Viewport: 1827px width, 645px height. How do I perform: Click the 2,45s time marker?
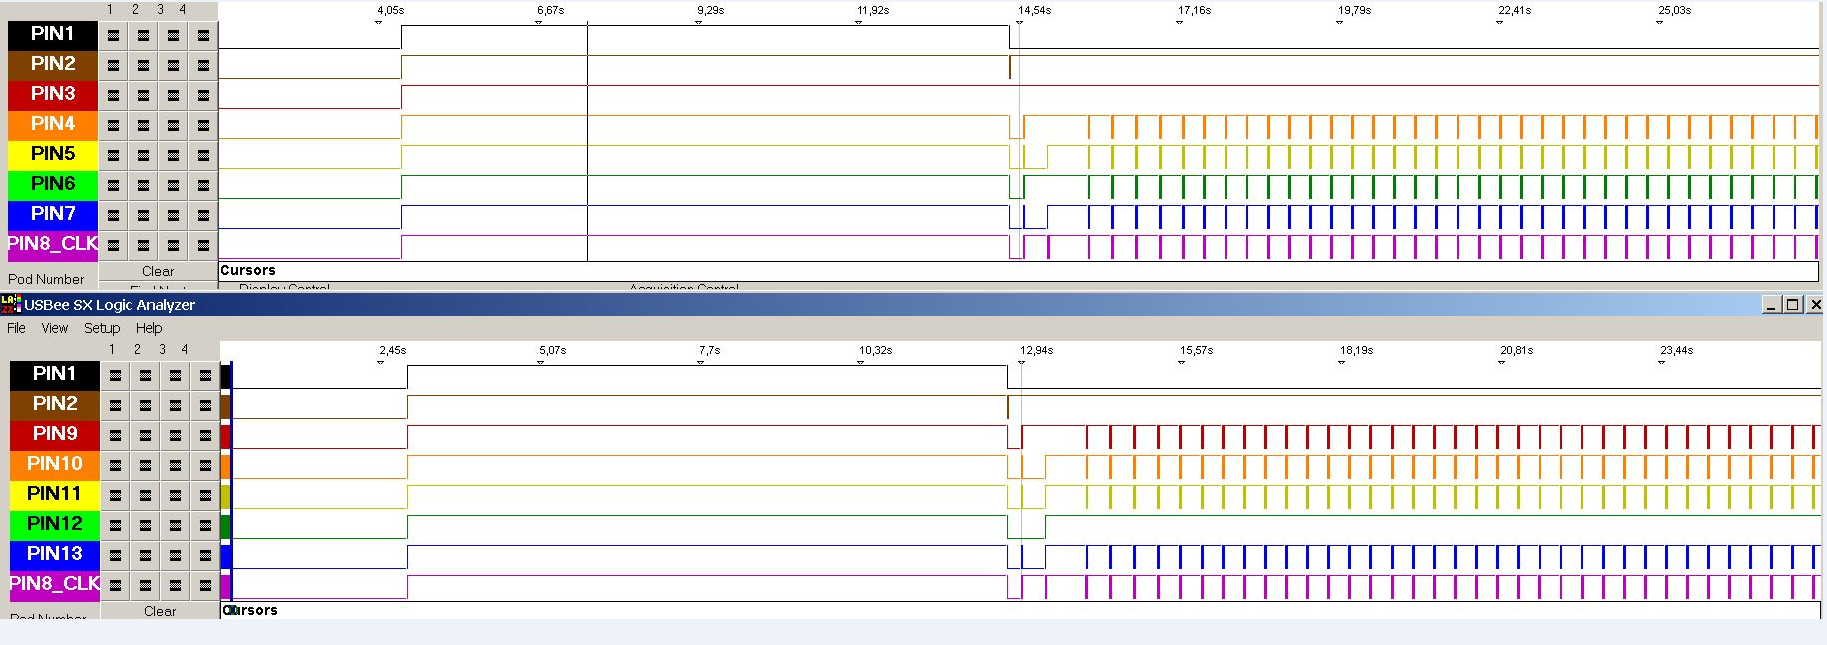(392, 351)
